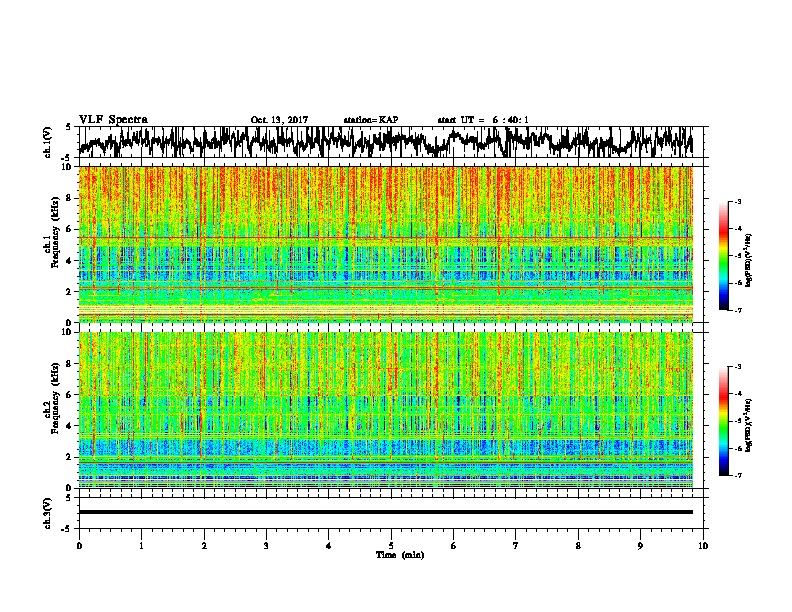This screenshot has height=612, width=792.
Task: Click the date text "Oct. 13, 2017"
Action: [279, 120]
